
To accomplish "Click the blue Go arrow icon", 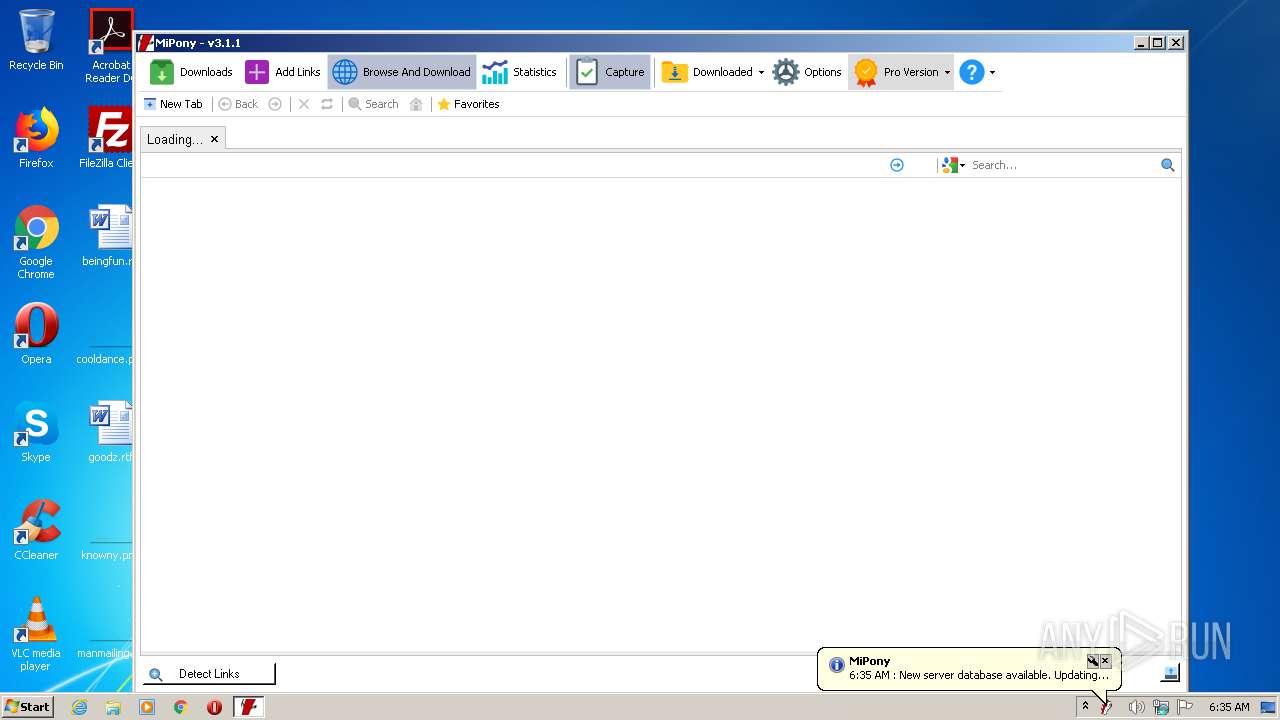I will (x=897, y=165).
